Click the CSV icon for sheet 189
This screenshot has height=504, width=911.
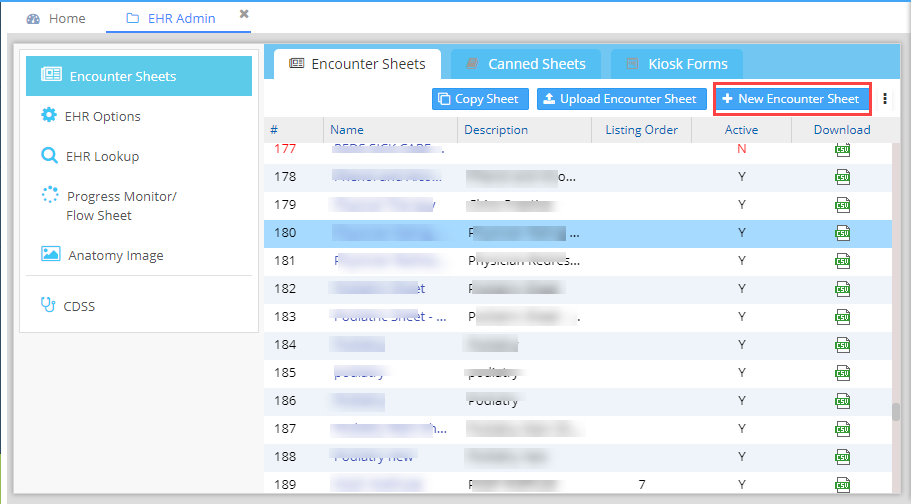point(842,485)
